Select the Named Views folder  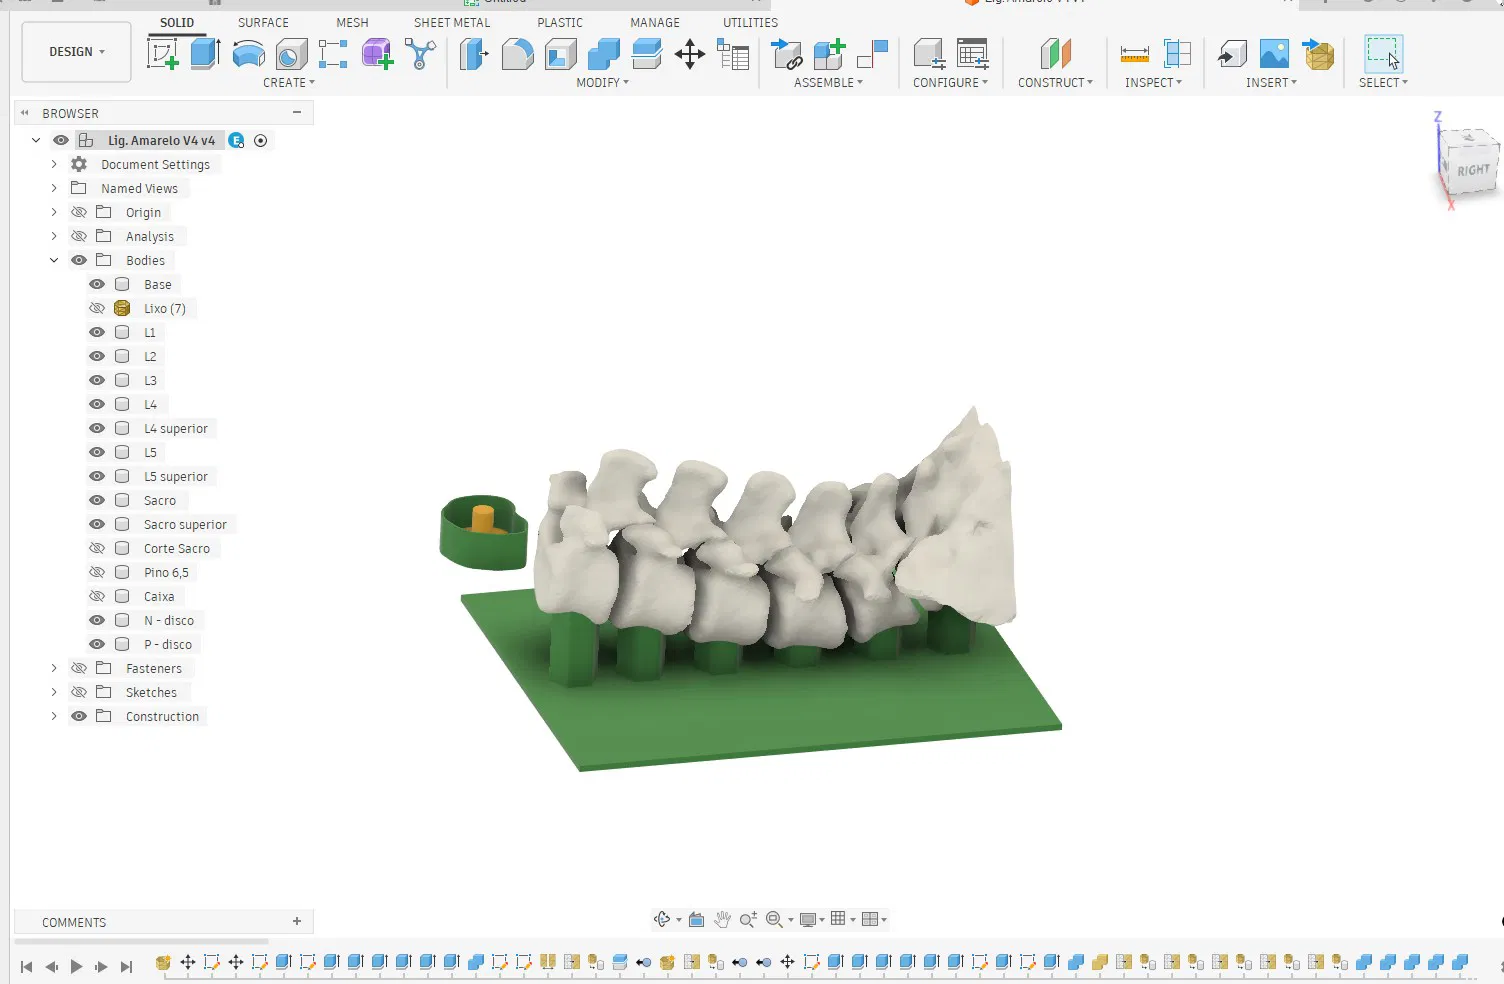(x=139, y=188)
